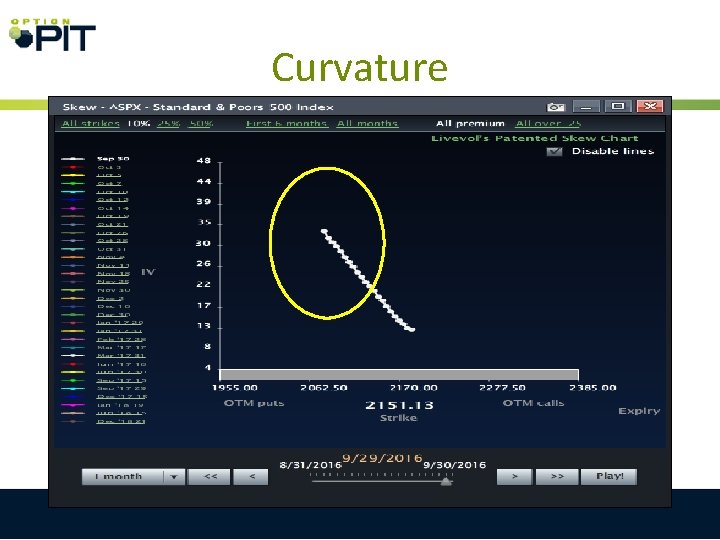Click the white Sep 30 legend line marker

73,159
